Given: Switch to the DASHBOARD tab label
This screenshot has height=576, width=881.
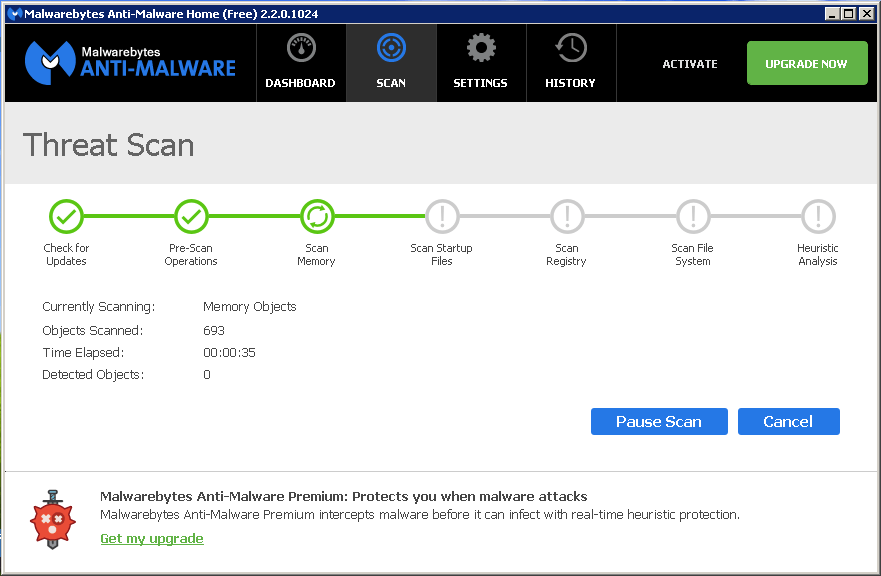Looking at the screenshot, I should pyautogui.click(x=300, y=83).
